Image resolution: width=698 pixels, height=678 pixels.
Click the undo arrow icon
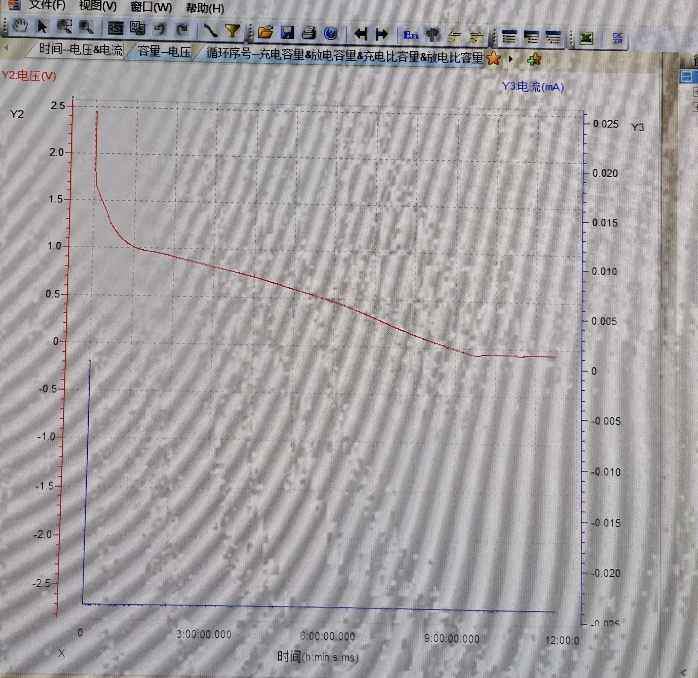pyautogui.click(x=160, y=29)
